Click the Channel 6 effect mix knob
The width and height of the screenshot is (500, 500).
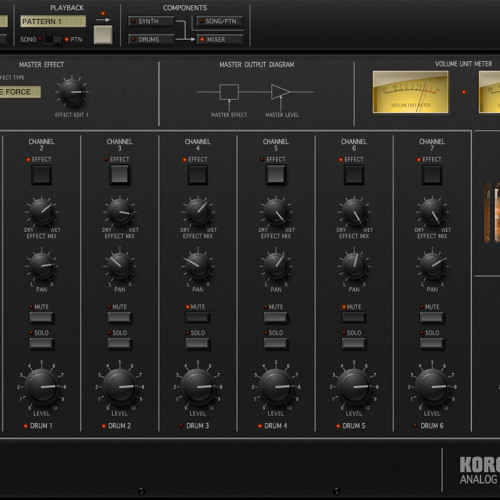click(x=354, y=211)
